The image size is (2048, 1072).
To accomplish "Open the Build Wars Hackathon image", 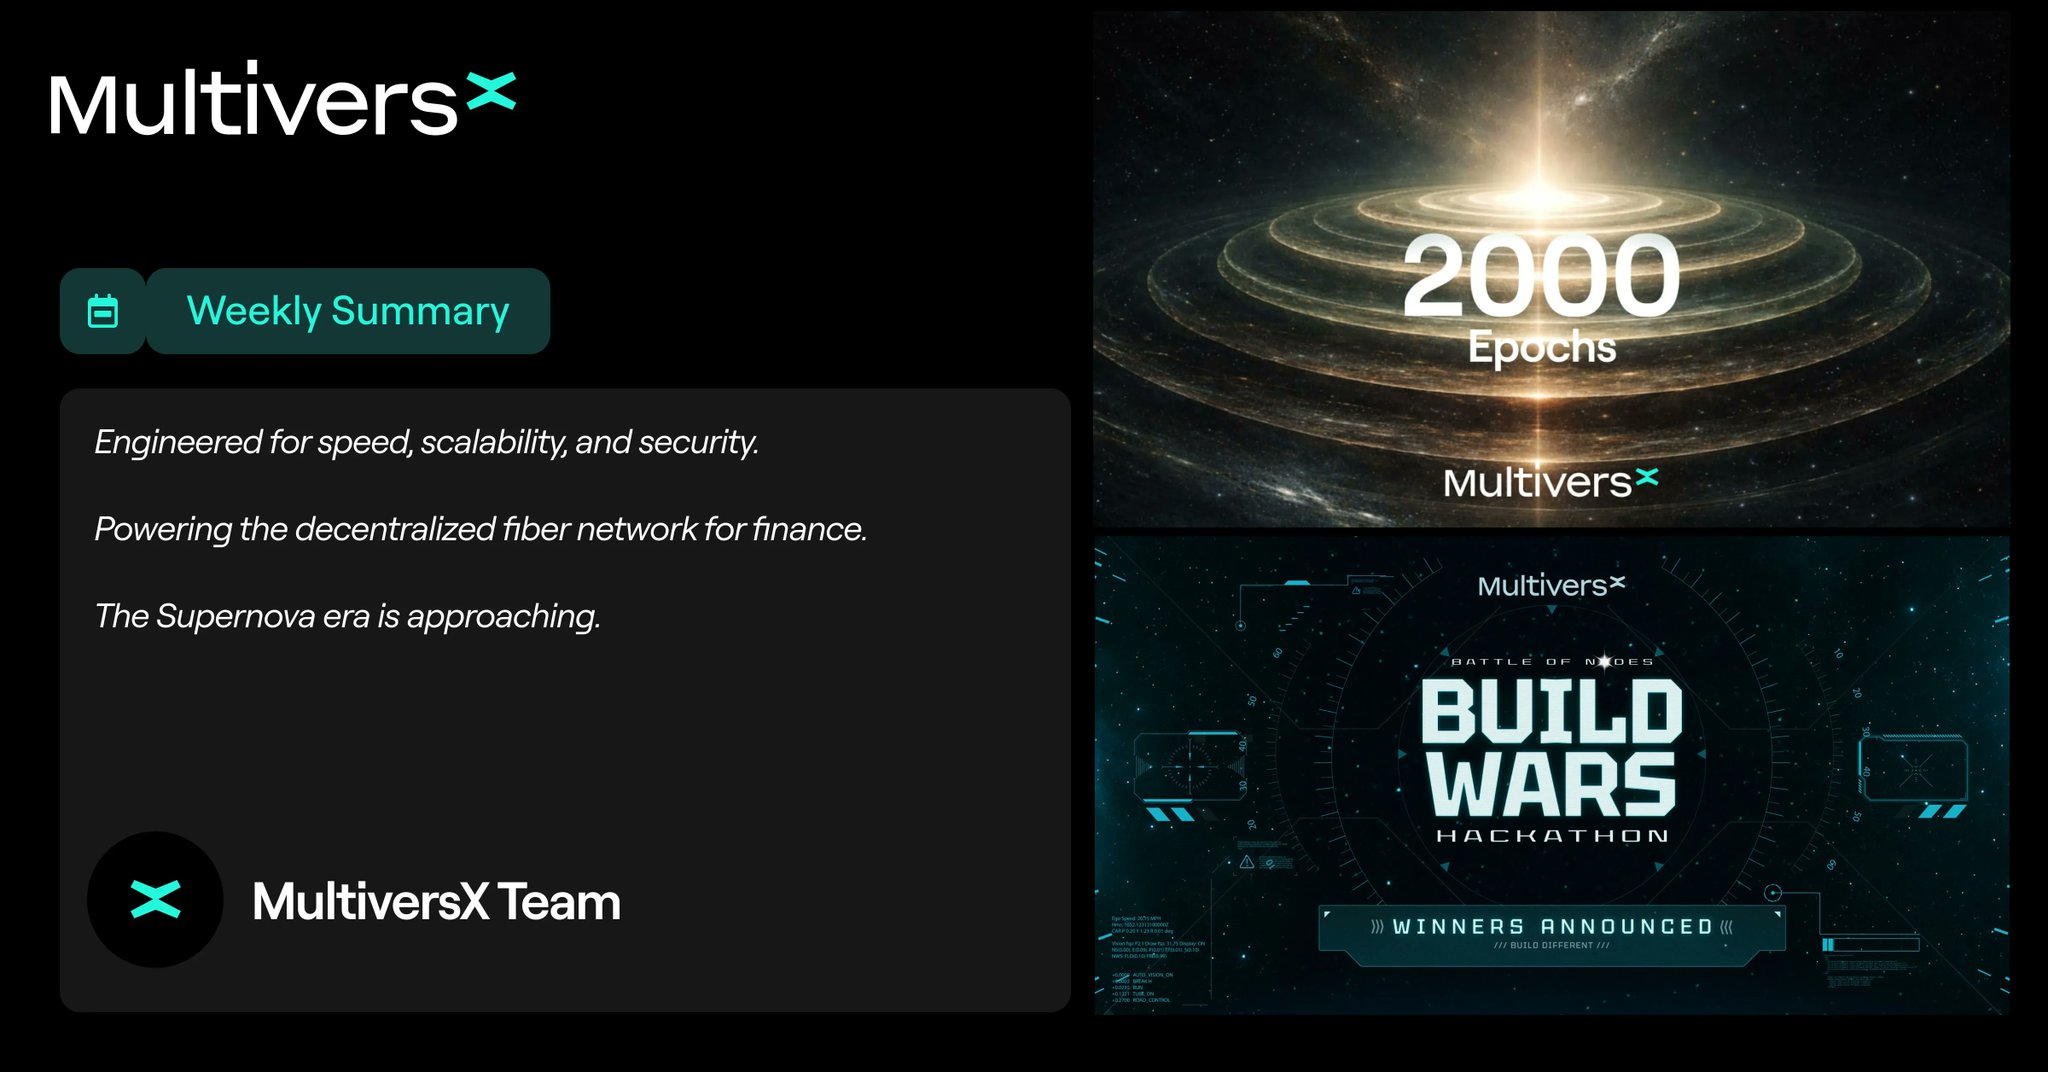I will click(x=1551, y=775).
